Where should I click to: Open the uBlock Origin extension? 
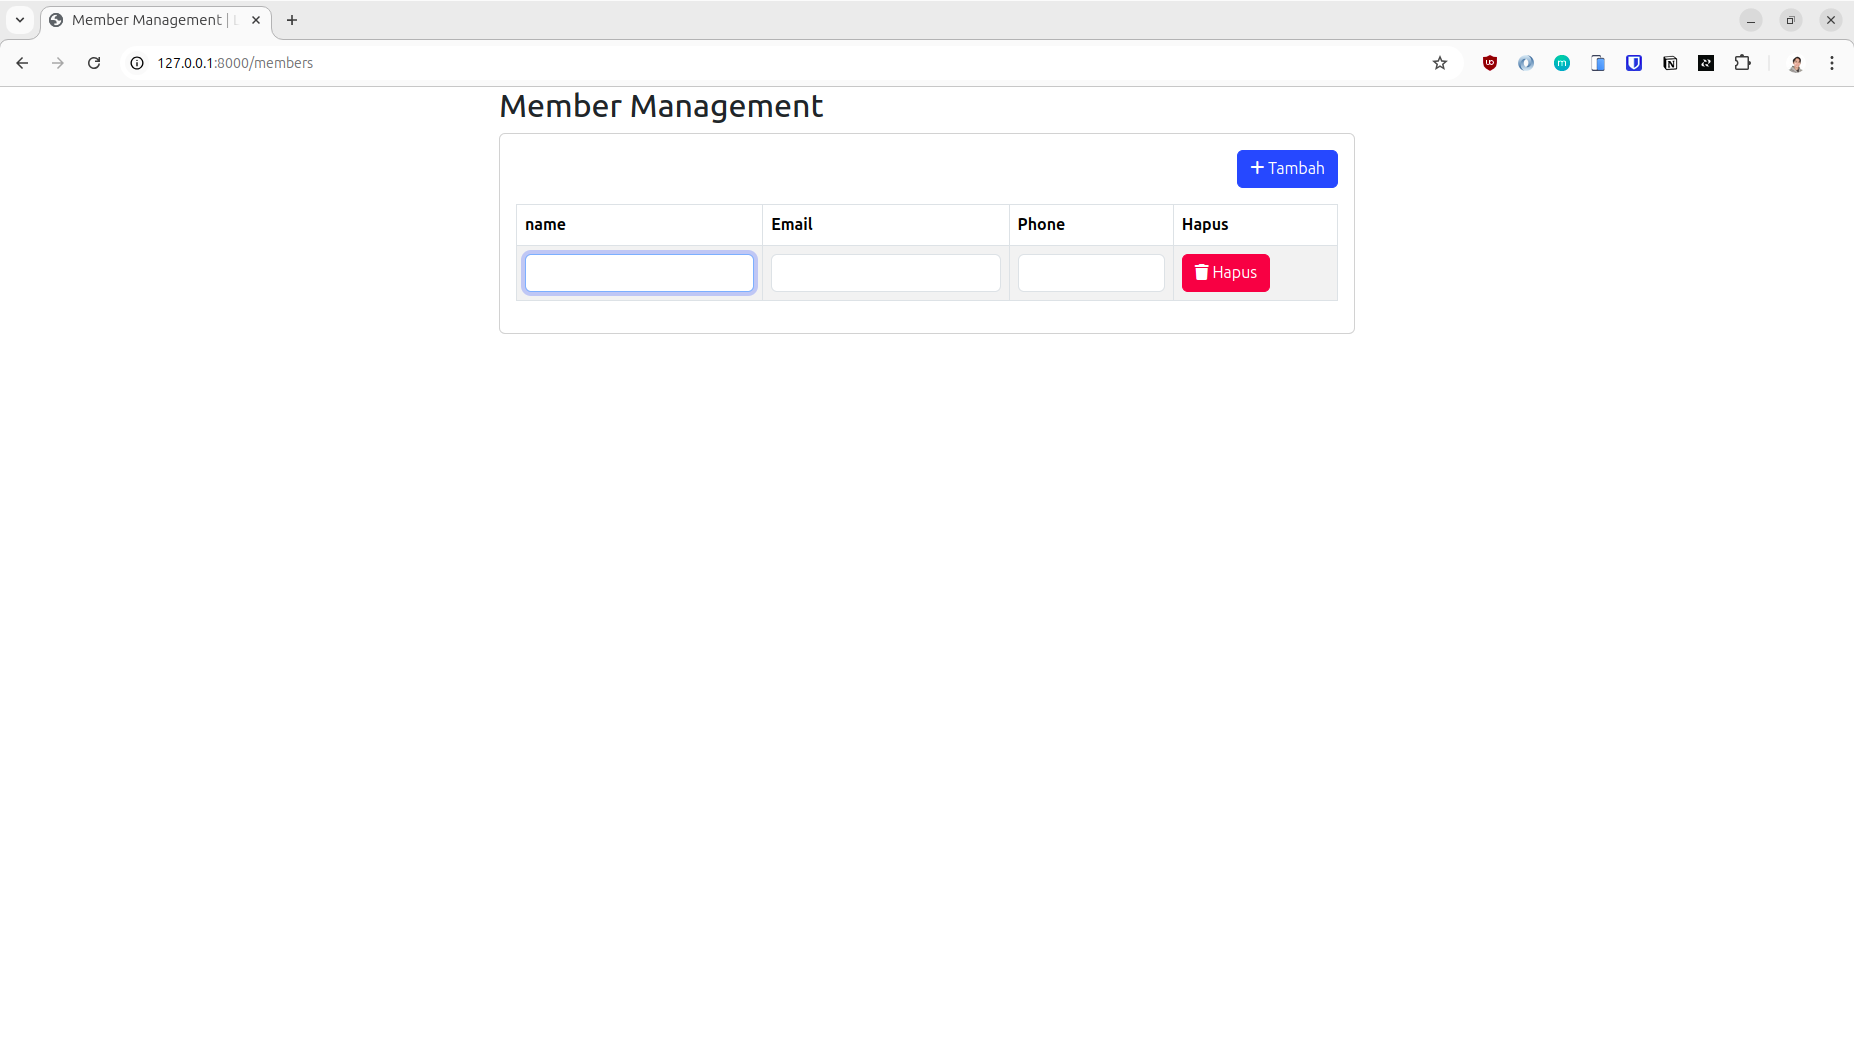(1489, 62)
